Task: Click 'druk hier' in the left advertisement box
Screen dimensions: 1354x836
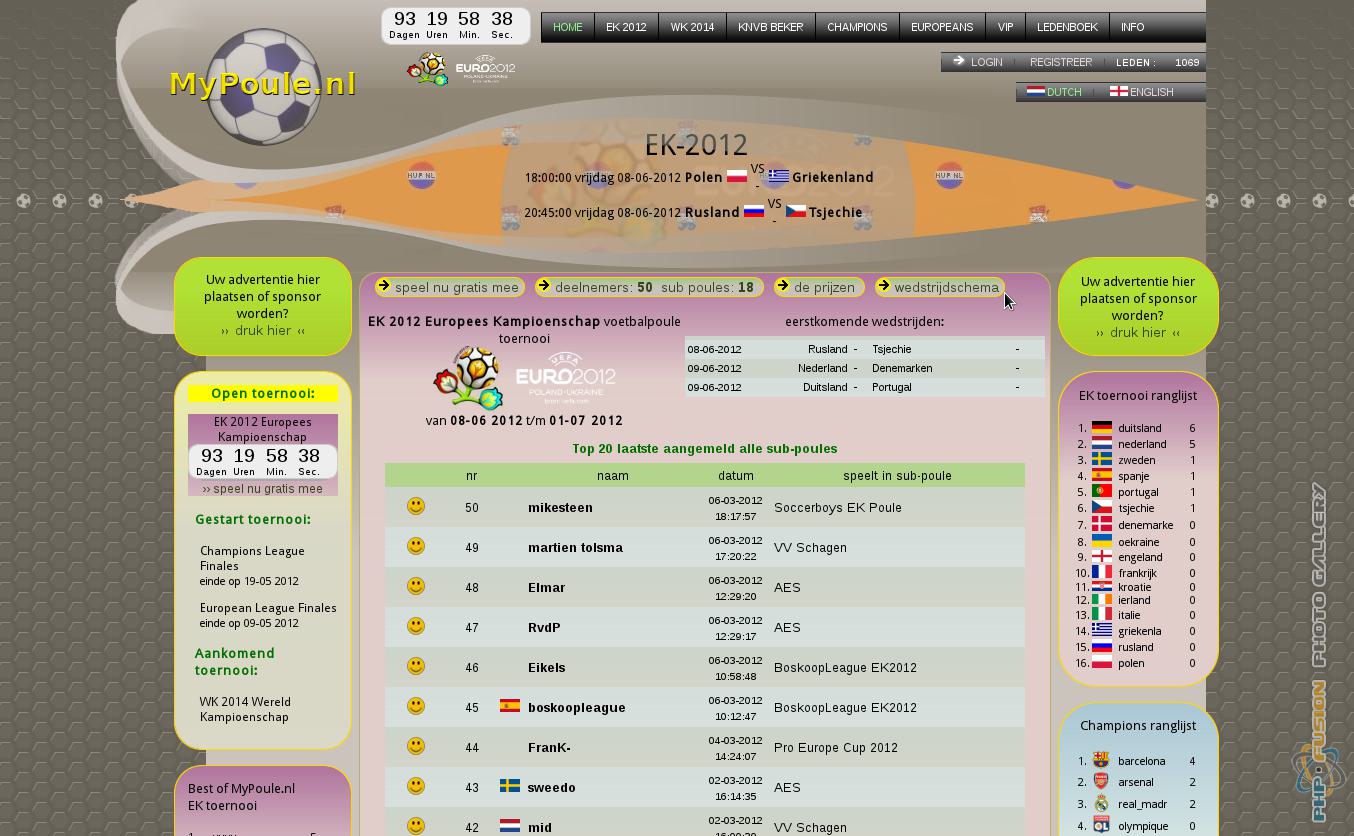Action: click(x=263, y=331)
